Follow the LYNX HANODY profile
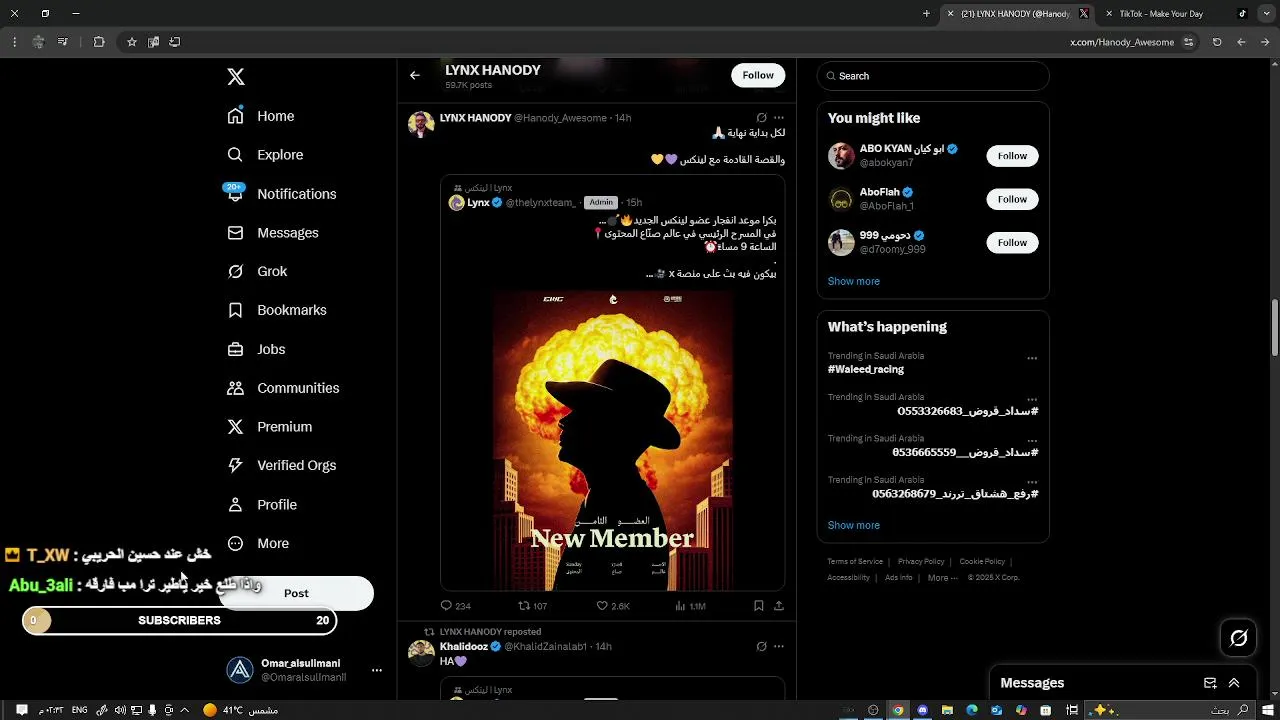The height and width of the screenshot is (720, 1280). point(758,75)
